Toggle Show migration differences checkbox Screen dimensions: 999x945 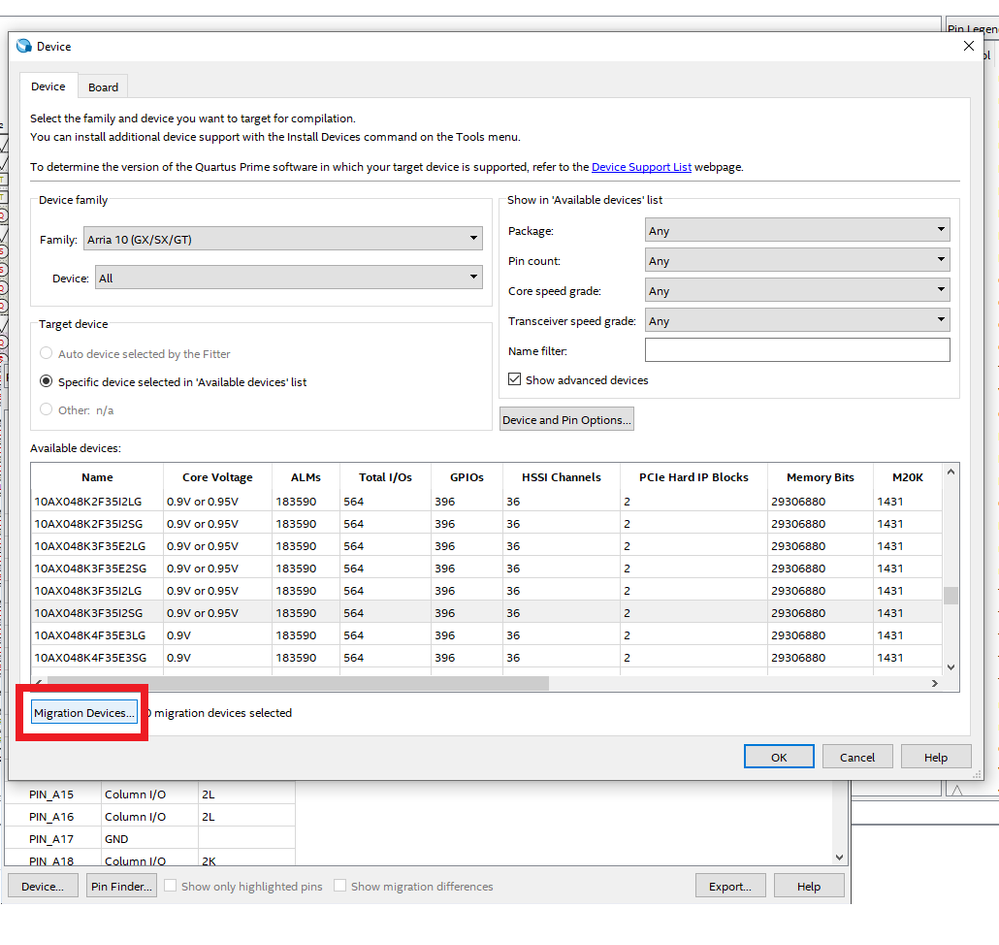click(340, 886)
